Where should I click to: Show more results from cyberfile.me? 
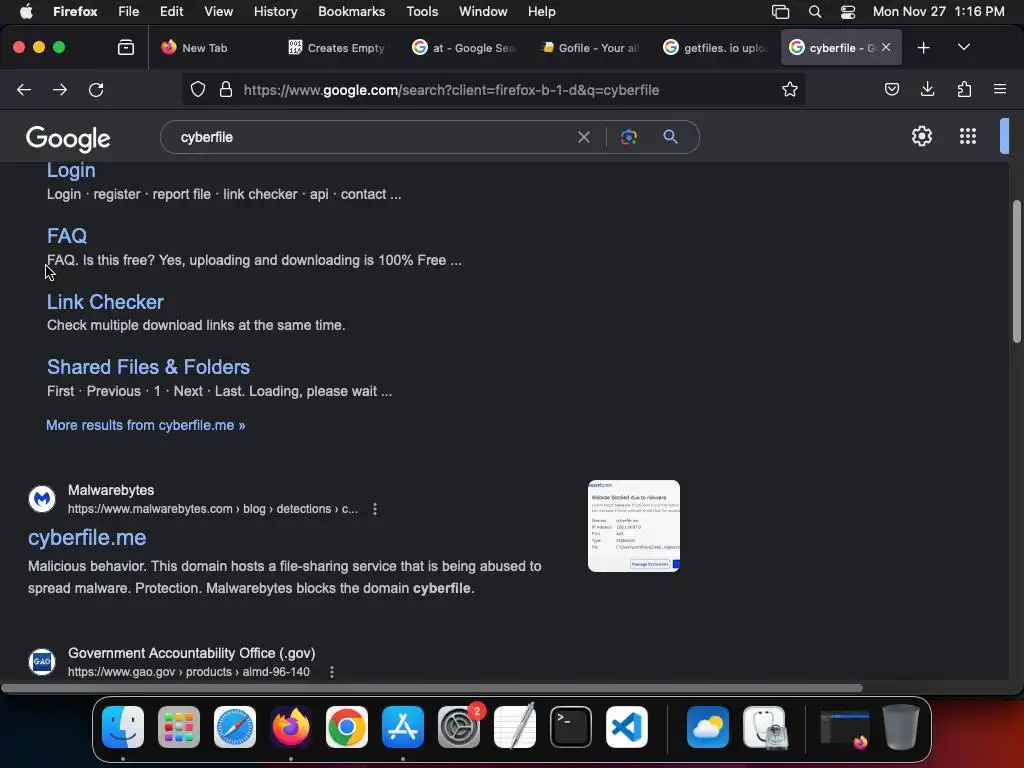(x=146, y=425)
